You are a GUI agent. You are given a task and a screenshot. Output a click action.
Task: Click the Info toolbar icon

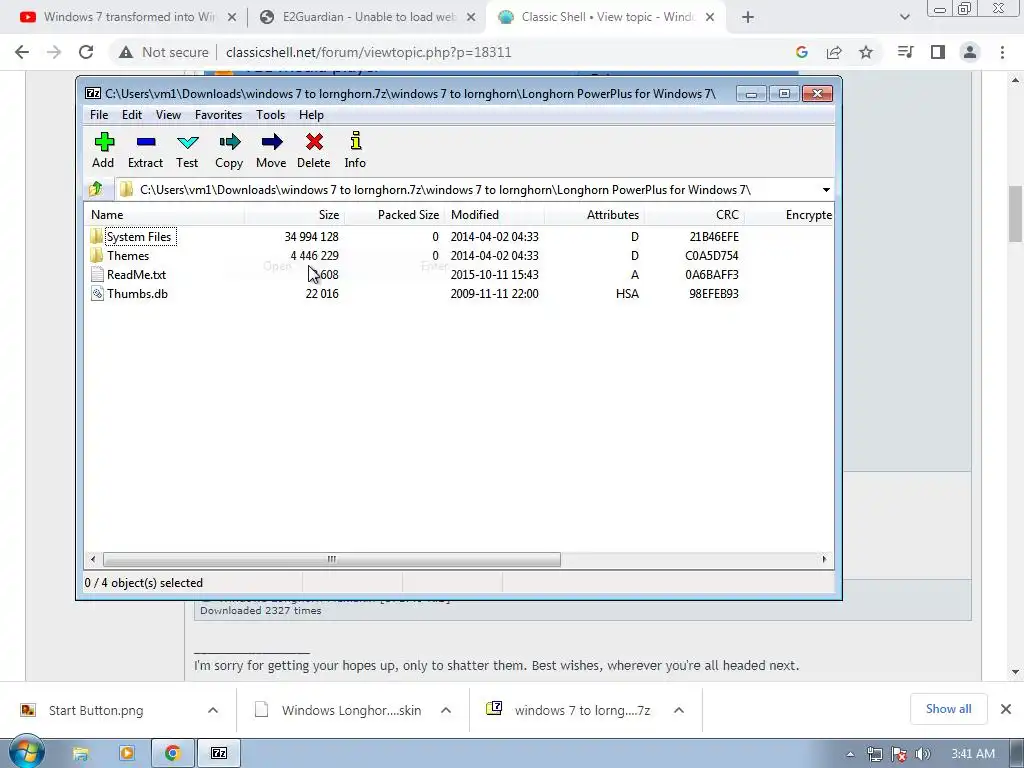355,141
